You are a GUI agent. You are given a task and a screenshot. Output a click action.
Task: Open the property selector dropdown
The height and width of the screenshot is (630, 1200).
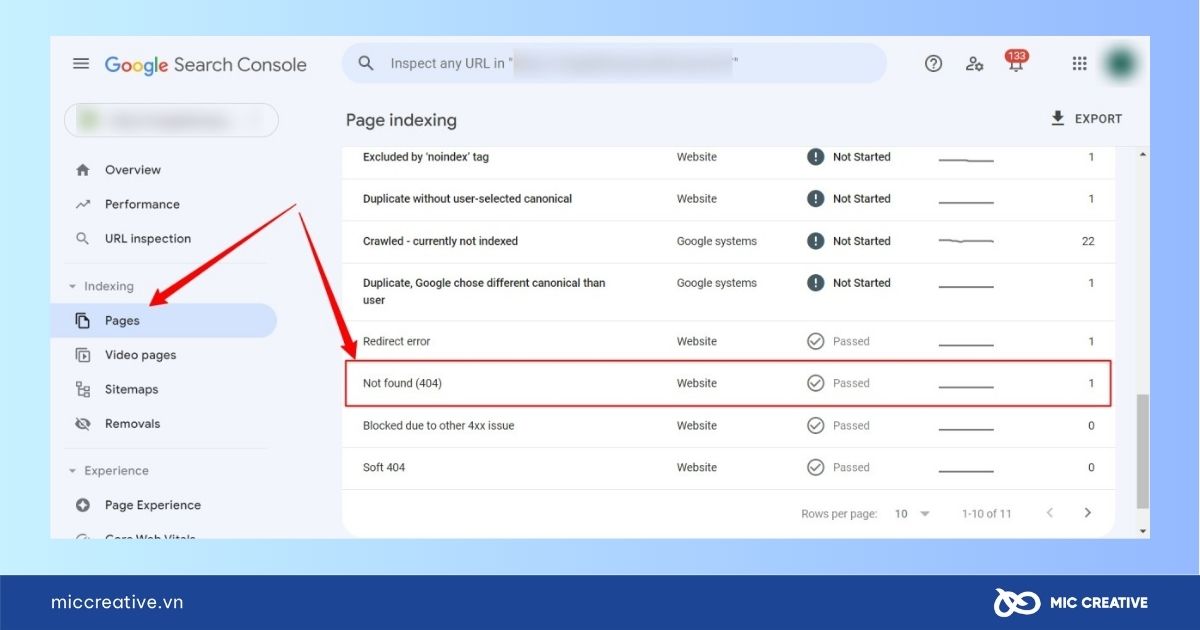(171, 120)
